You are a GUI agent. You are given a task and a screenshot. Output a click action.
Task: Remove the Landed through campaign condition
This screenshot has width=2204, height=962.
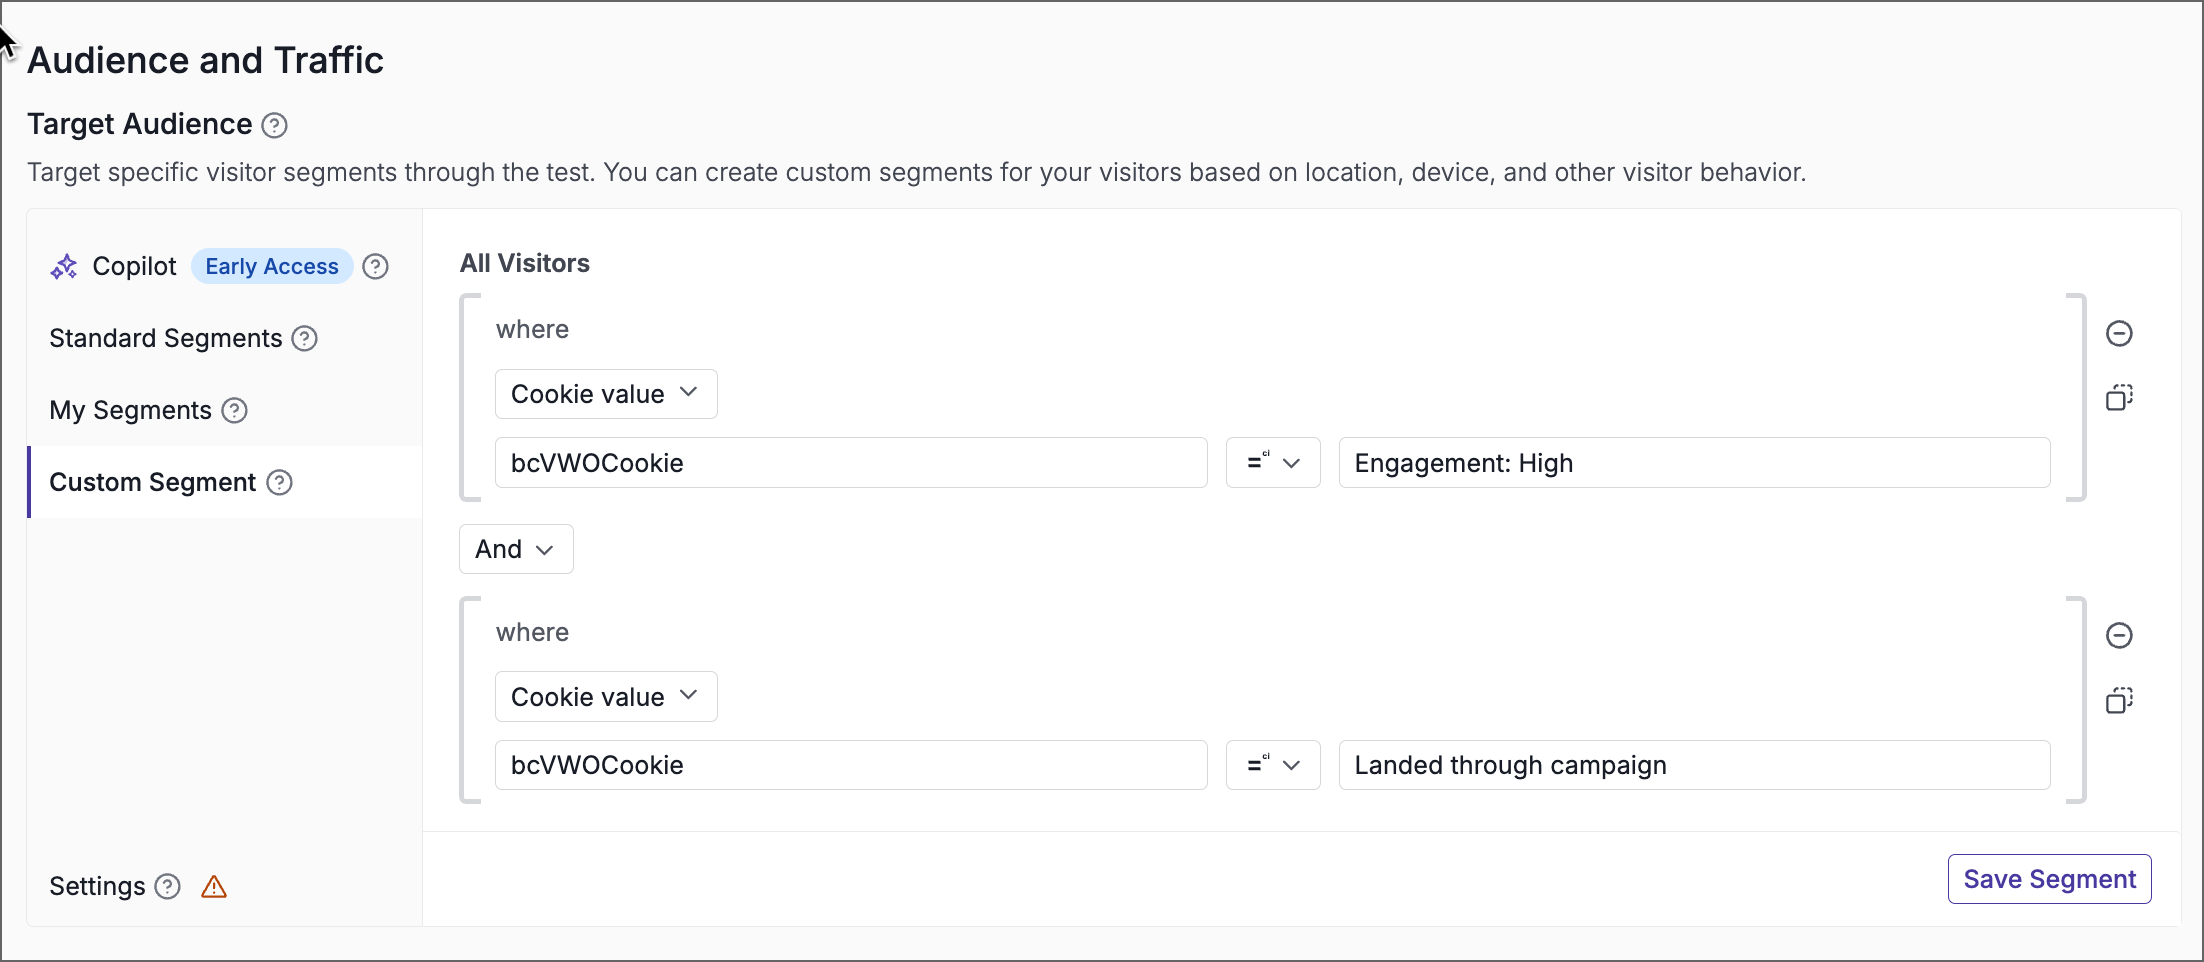[x=2119, y=636]
